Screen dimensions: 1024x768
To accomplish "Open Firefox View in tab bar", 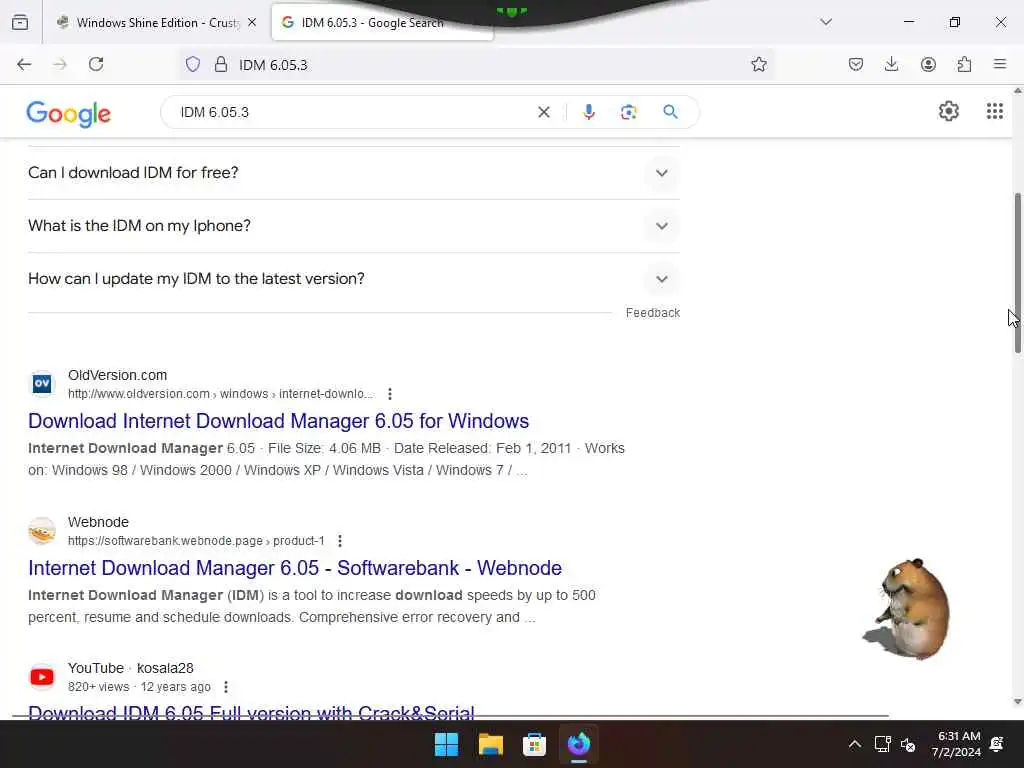I will coord(20,22).
